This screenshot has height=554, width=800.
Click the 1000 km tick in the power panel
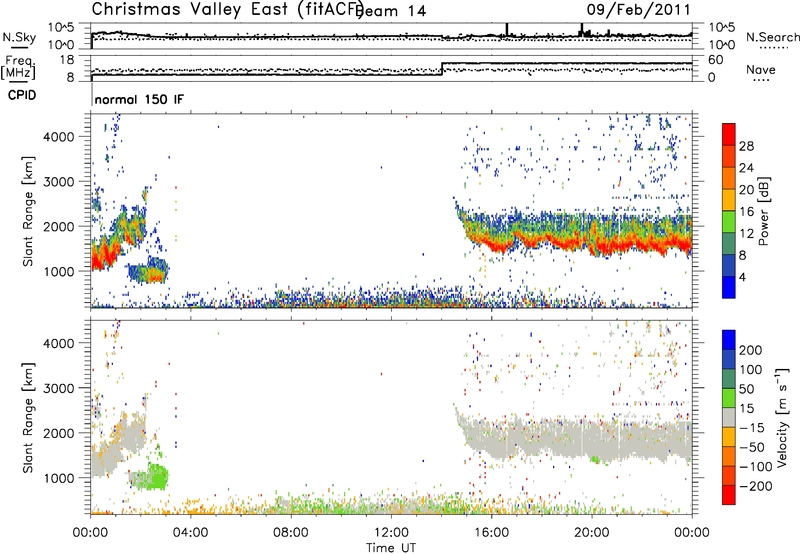pos(59,271)
